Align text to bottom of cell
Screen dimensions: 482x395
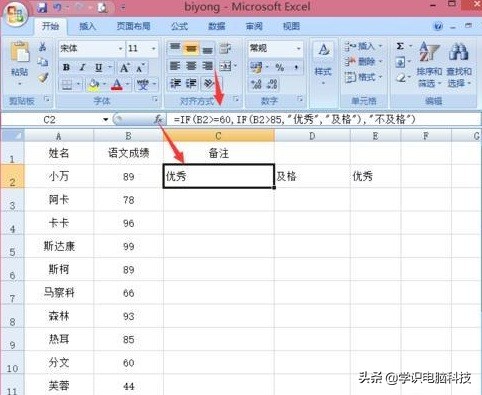pos(207,49)
